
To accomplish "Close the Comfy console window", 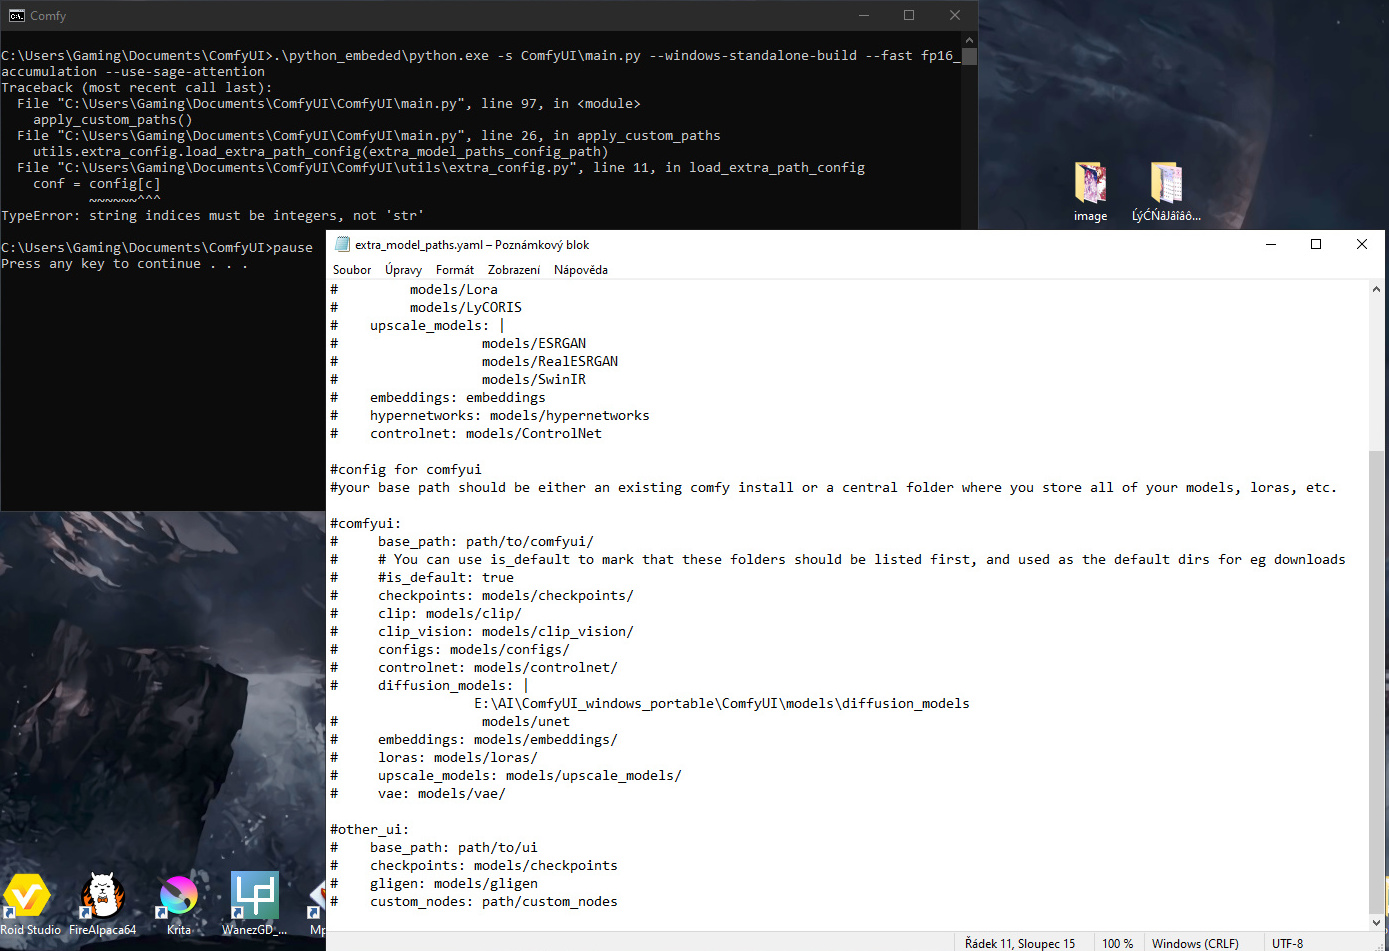I will [x=955, y=15].
